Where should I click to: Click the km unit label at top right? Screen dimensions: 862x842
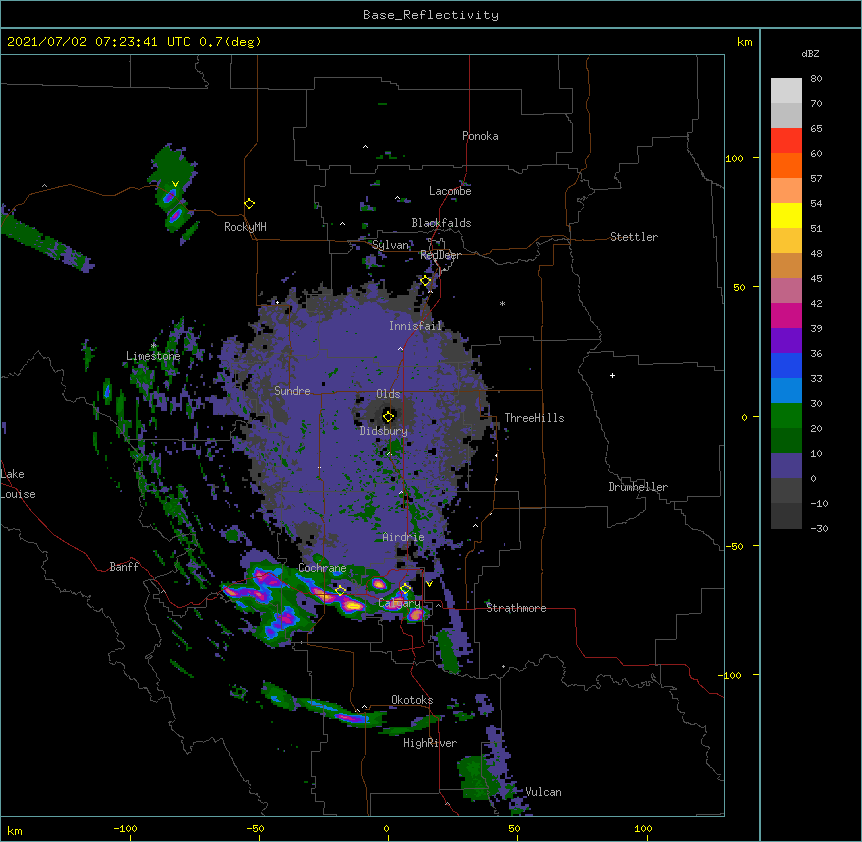pos(744,42)
